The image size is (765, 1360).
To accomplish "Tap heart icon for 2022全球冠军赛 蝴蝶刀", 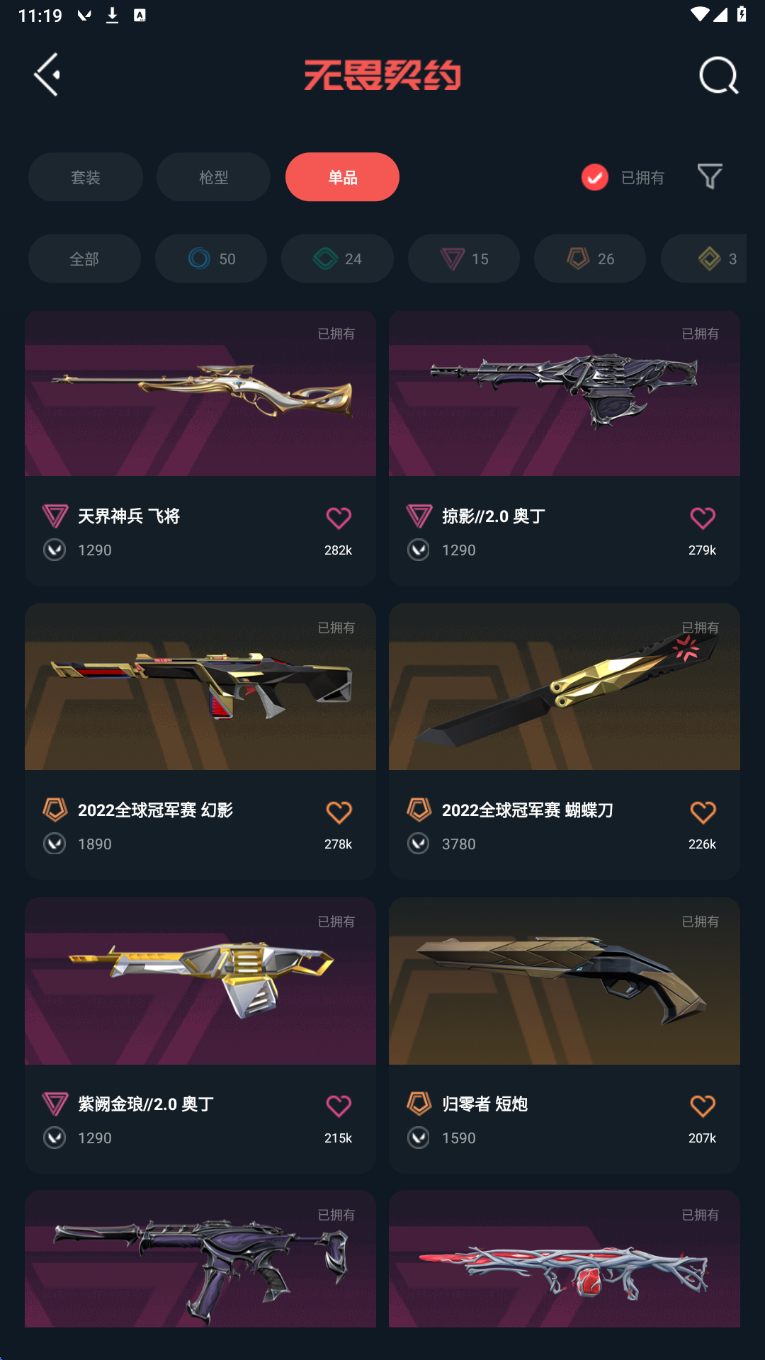I will tap(703, 811).
